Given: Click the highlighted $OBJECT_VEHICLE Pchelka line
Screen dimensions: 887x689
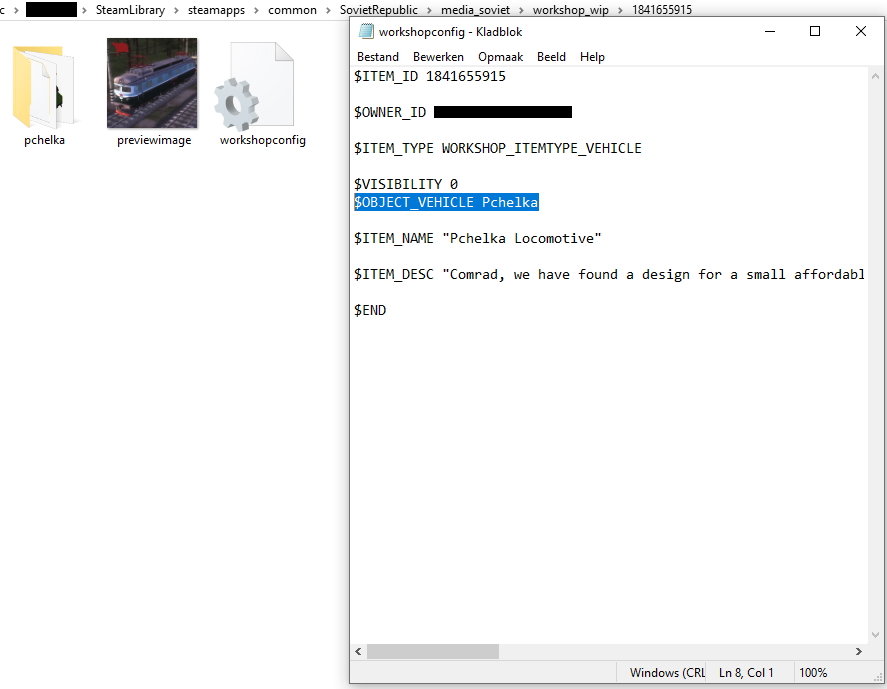Looking at the screenshot, I should tap(446, 203).
